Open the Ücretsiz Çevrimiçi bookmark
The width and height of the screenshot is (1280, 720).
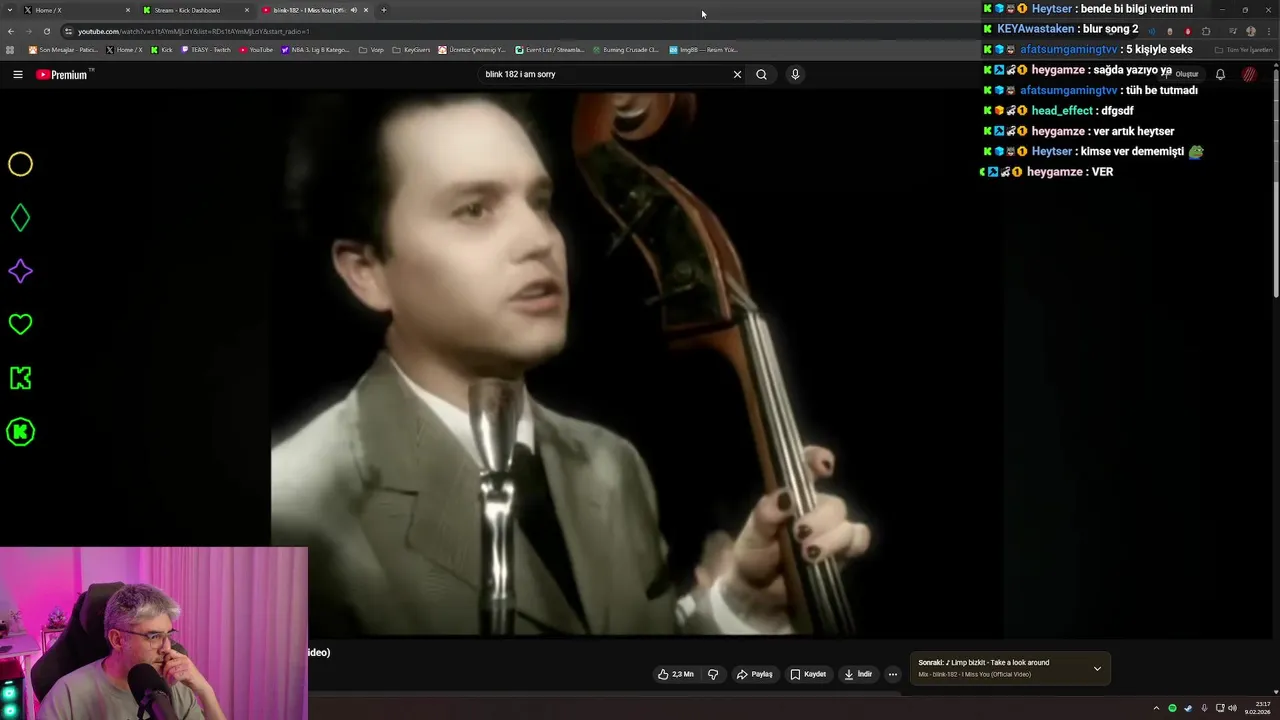(x=472, y=49)
